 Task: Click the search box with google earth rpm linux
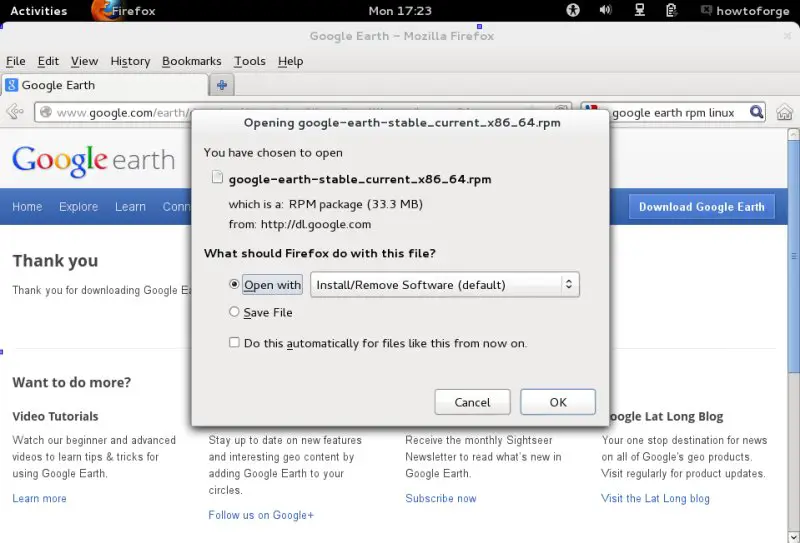tap(673, 113)
